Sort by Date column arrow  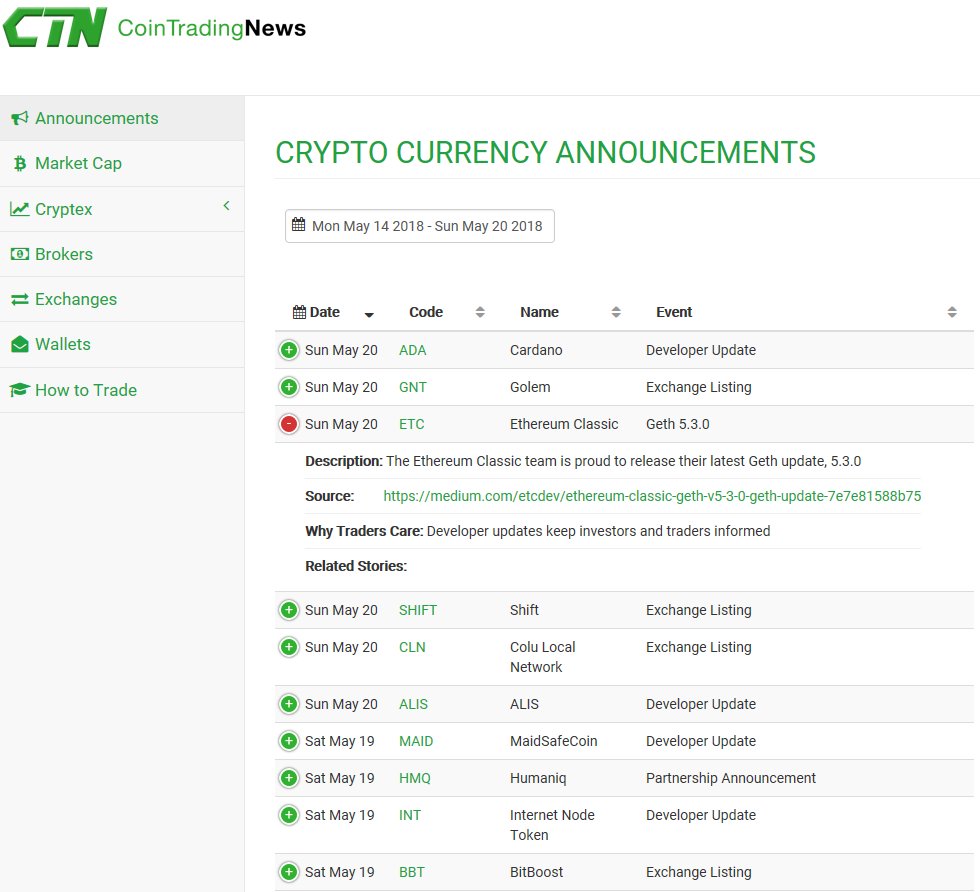[369, 314]
